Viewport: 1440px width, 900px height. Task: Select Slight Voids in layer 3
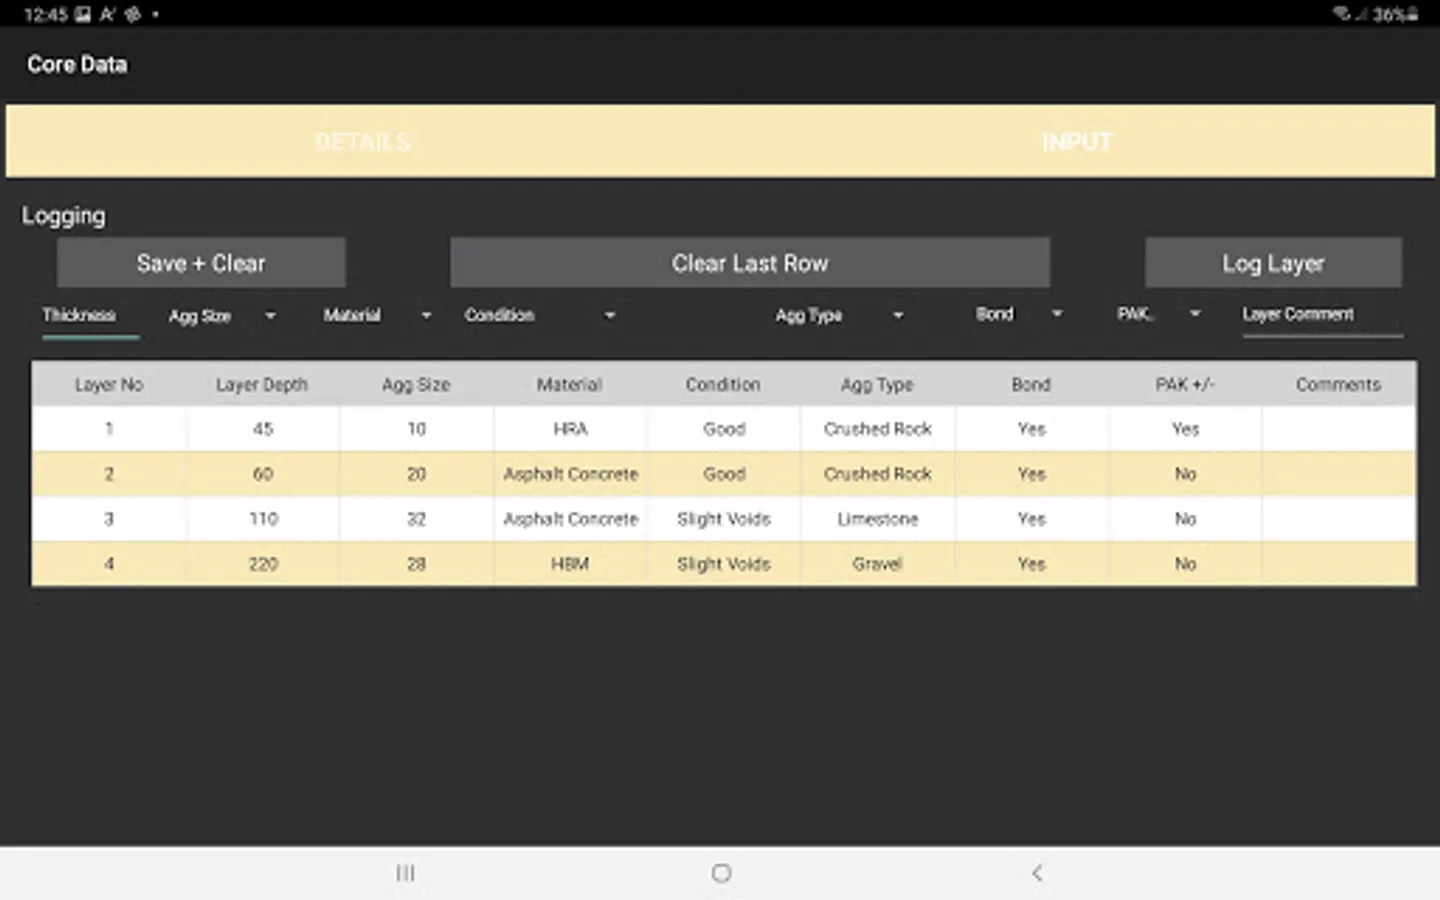[x=724, y=519]
